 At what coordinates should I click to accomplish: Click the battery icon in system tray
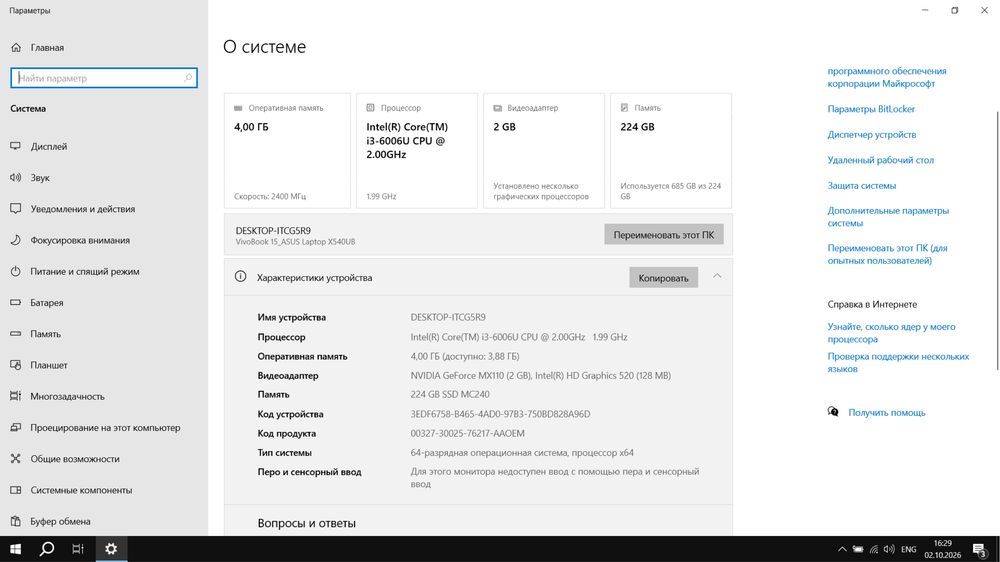coord(858,549)
